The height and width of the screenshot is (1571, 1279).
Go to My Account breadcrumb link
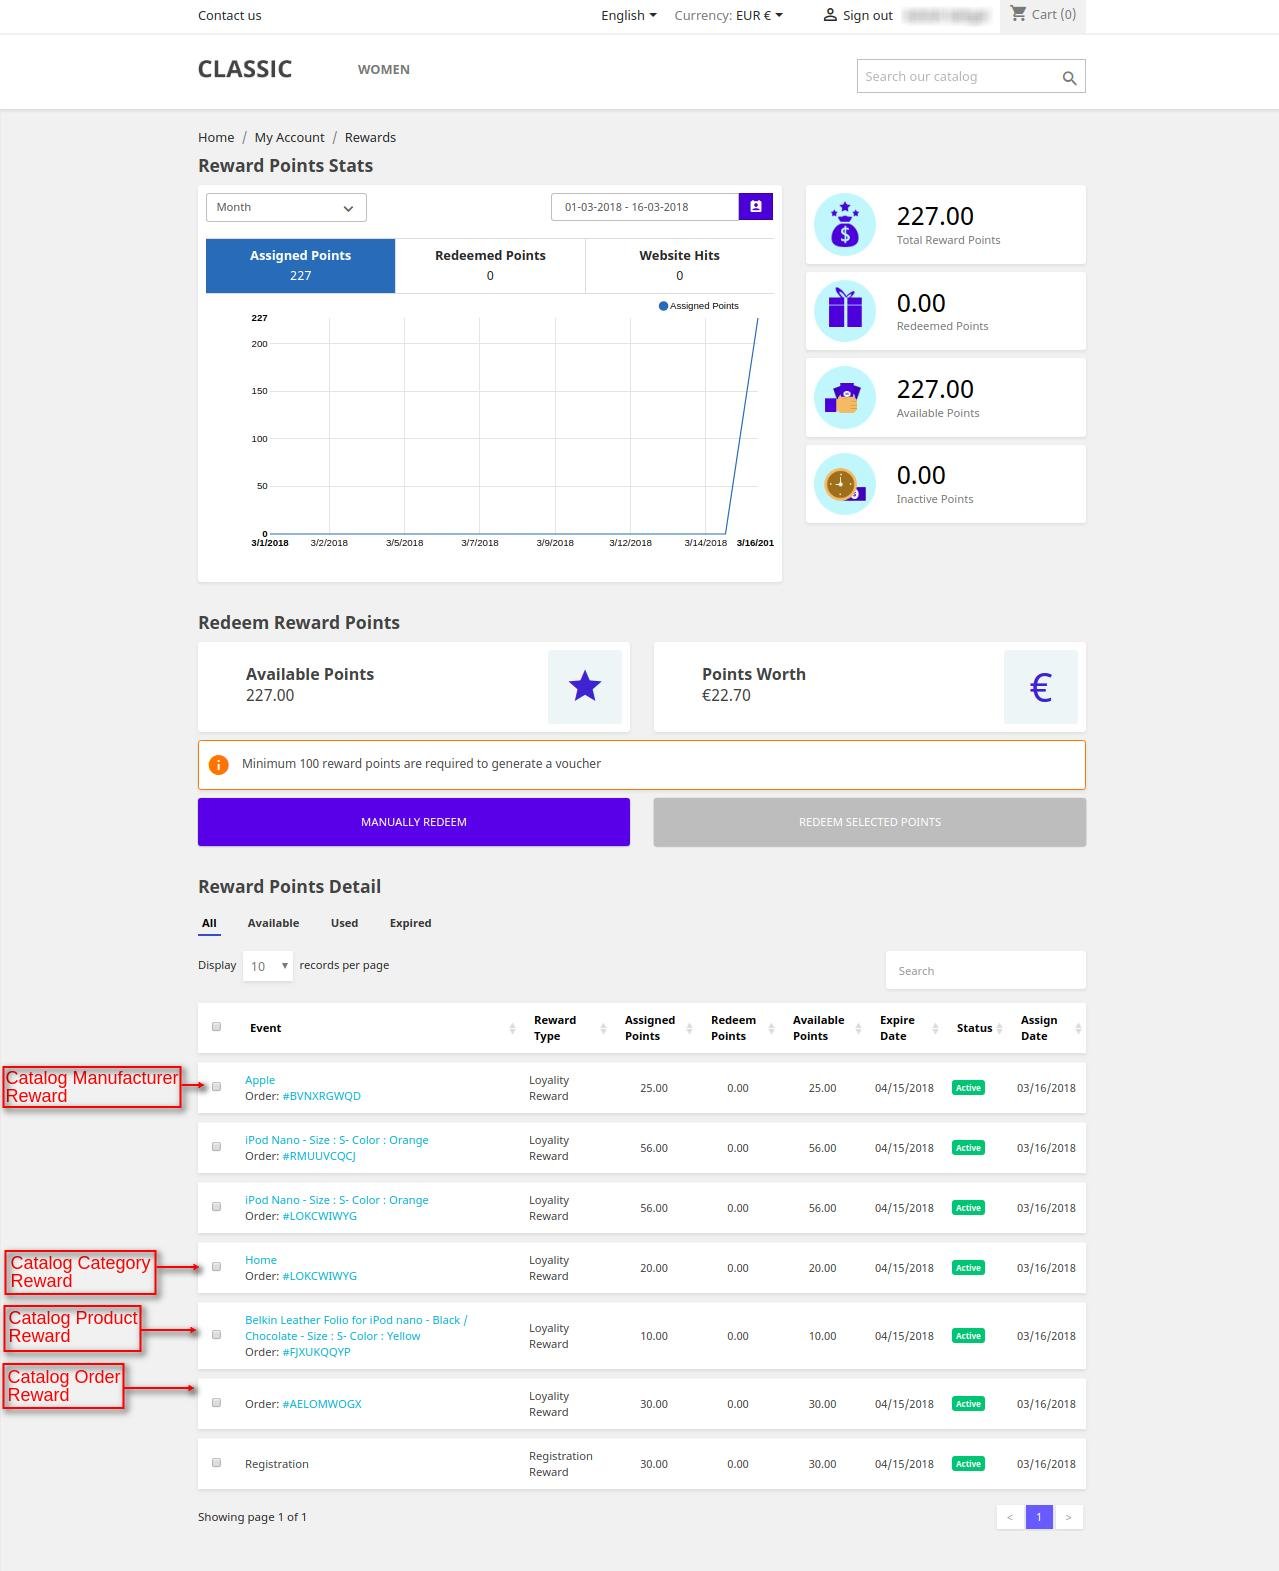(x=289, y=137)
